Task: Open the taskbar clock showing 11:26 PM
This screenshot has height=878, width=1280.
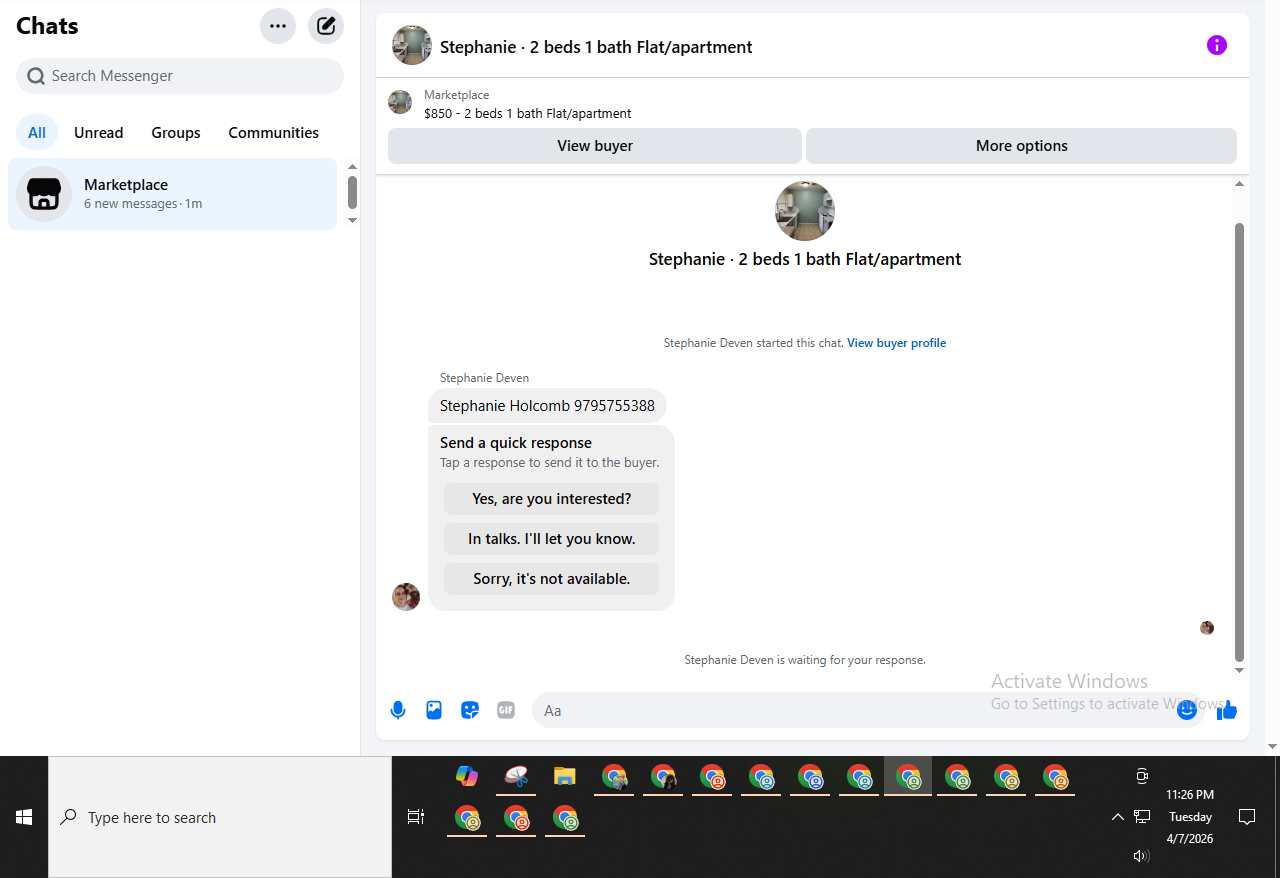Action: coord(1190,817)
